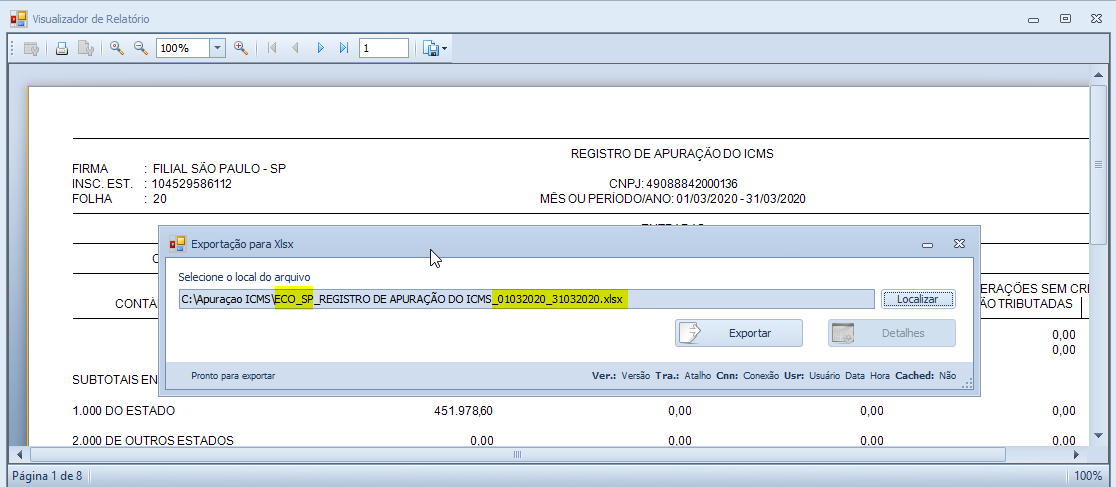Go to the first report page
Viewport: 1116px width, 487px height.
(272, 48)
